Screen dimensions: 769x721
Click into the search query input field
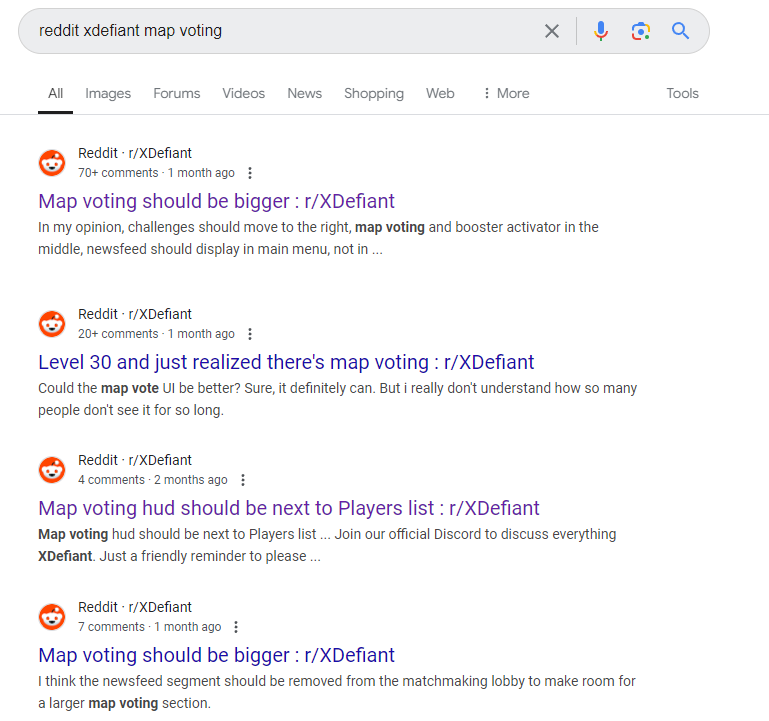coord(284,31)
